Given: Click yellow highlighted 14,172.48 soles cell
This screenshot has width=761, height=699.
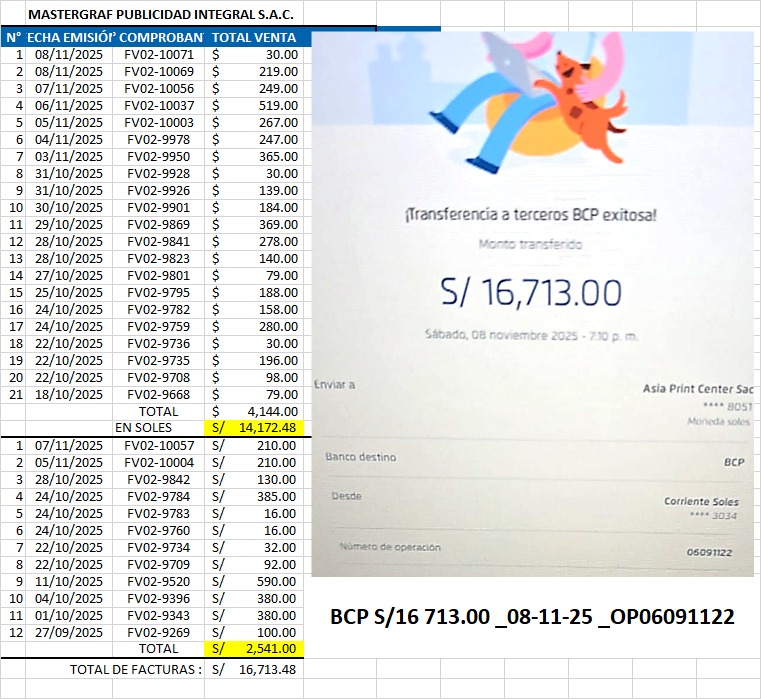Looking at the screenshot, I should coord(267,428).
